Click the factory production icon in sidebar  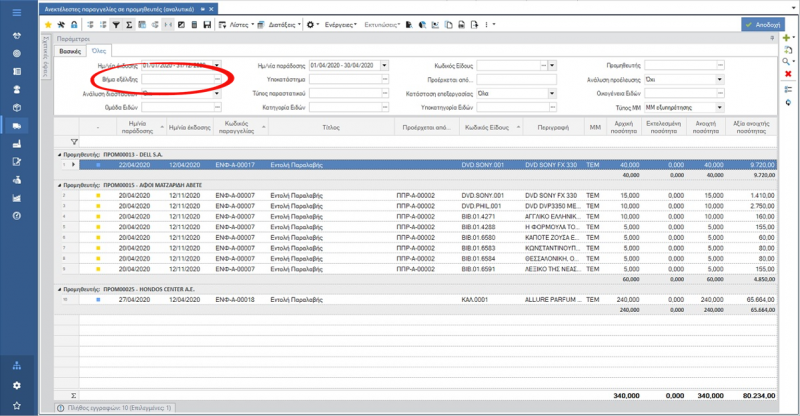tap(17, 144)
